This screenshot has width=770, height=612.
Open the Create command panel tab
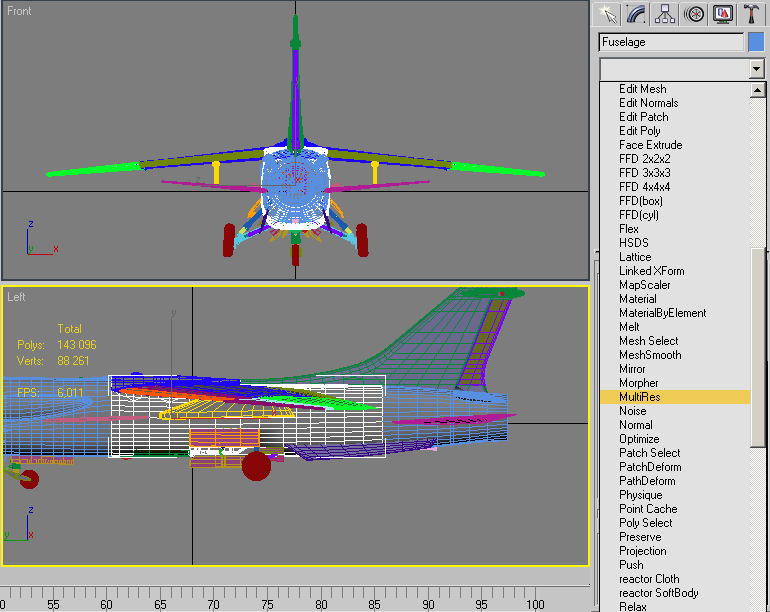[x=607, y=14]
